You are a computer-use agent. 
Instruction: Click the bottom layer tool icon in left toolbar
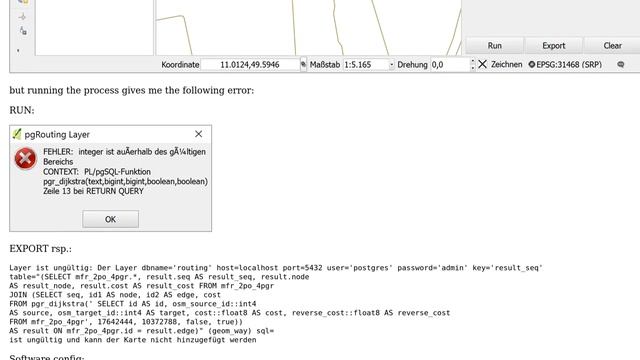coord(23,31)
